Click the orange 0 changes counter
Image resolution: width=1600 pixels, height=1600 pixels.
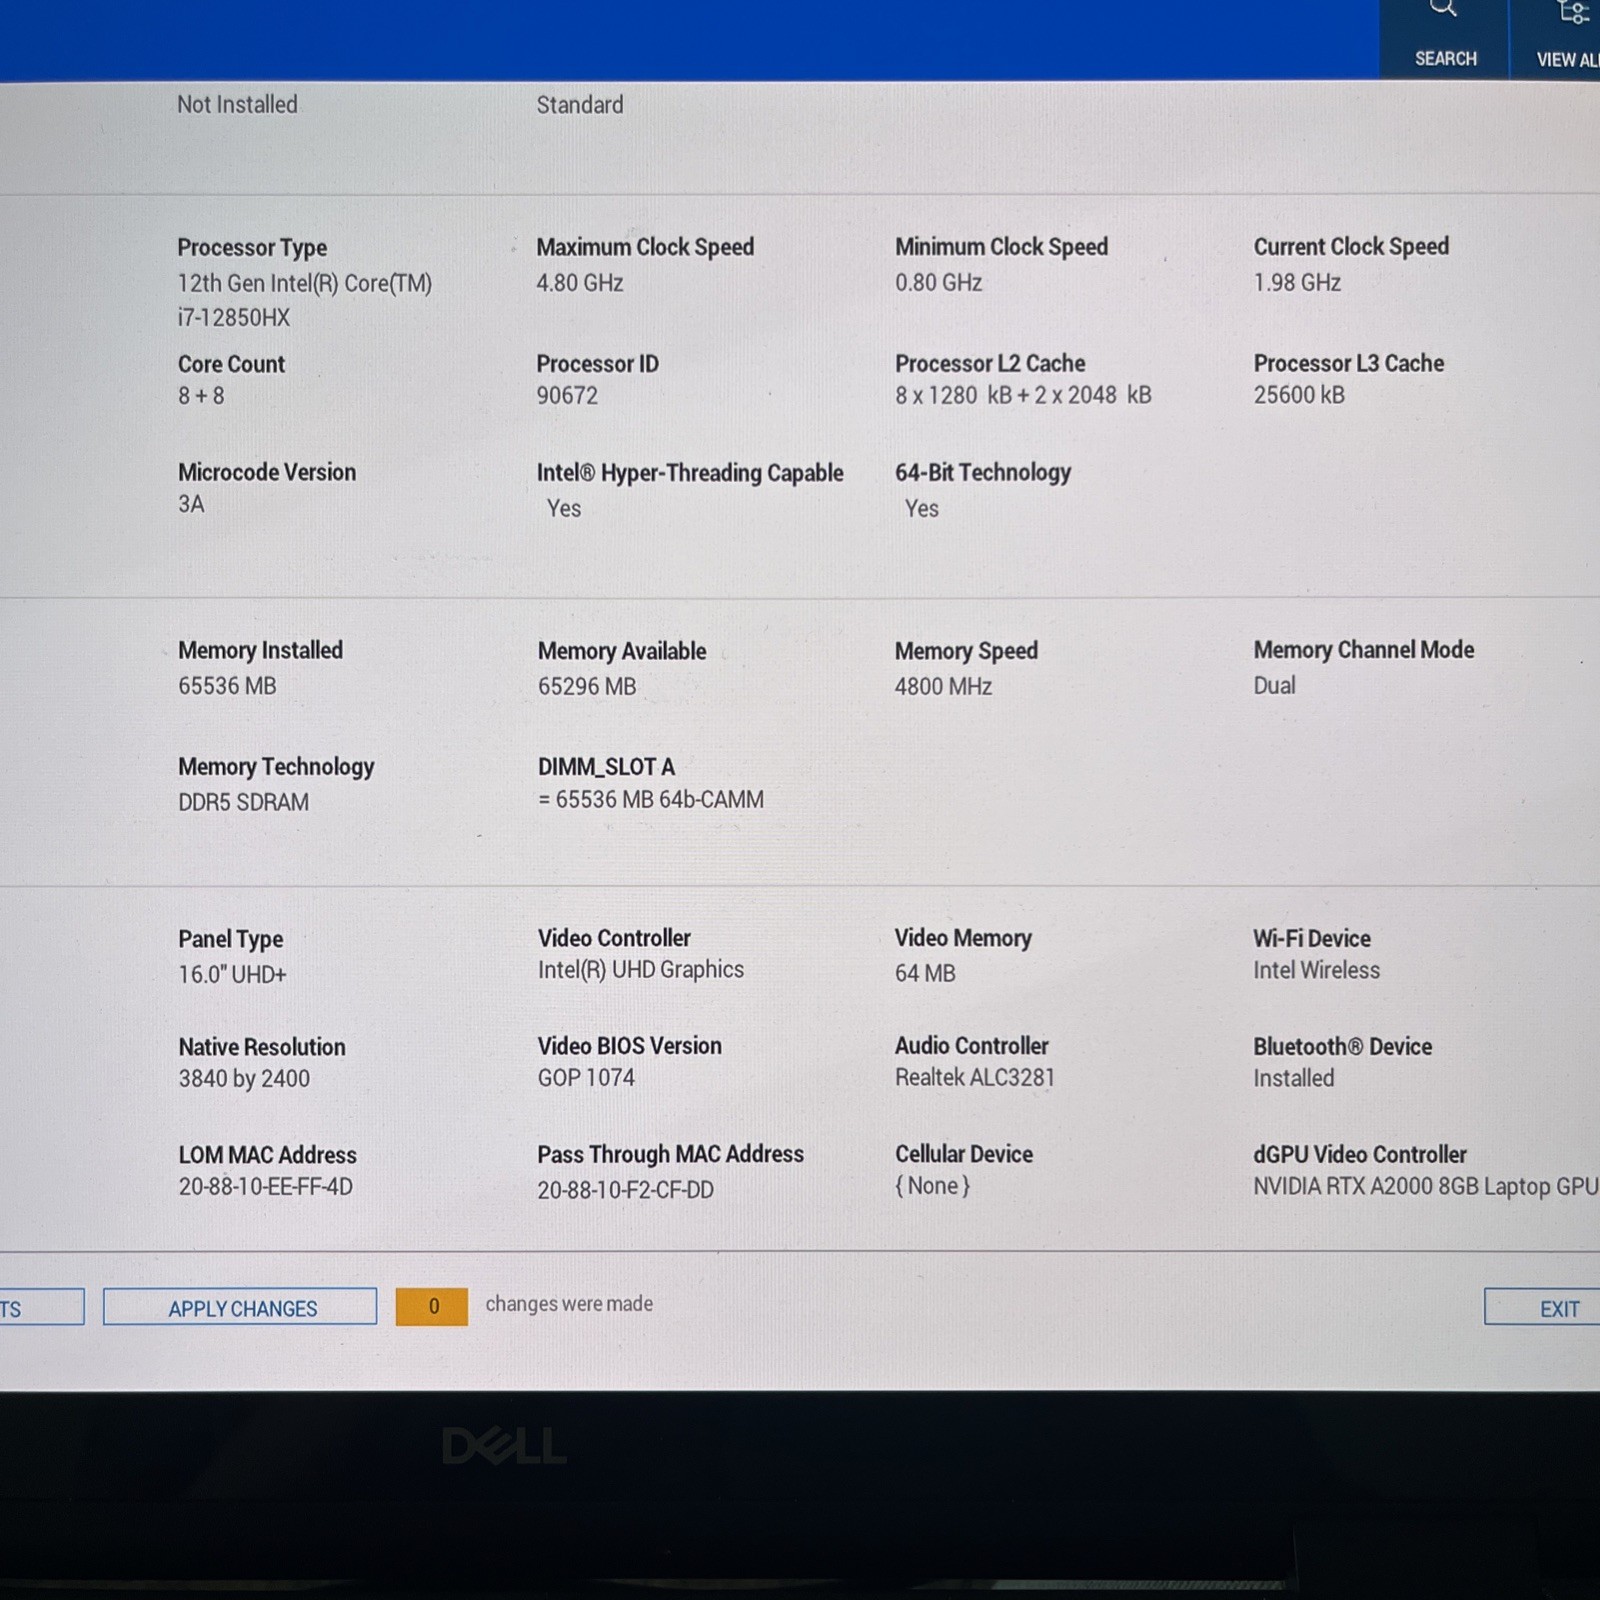pos(432,1307)
